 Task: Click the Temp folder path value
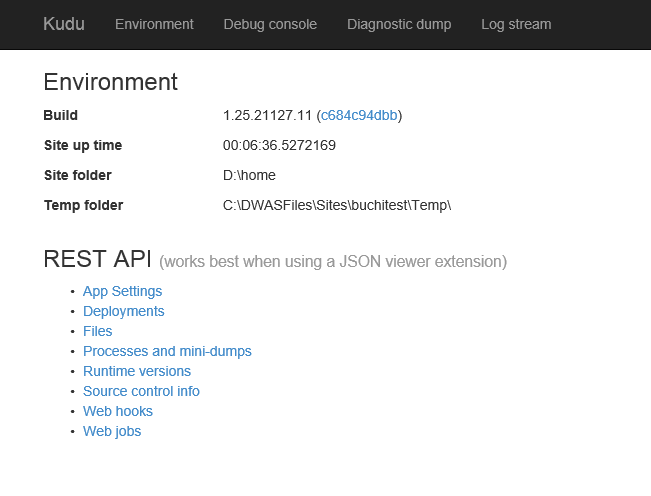[x=337, y=205]
